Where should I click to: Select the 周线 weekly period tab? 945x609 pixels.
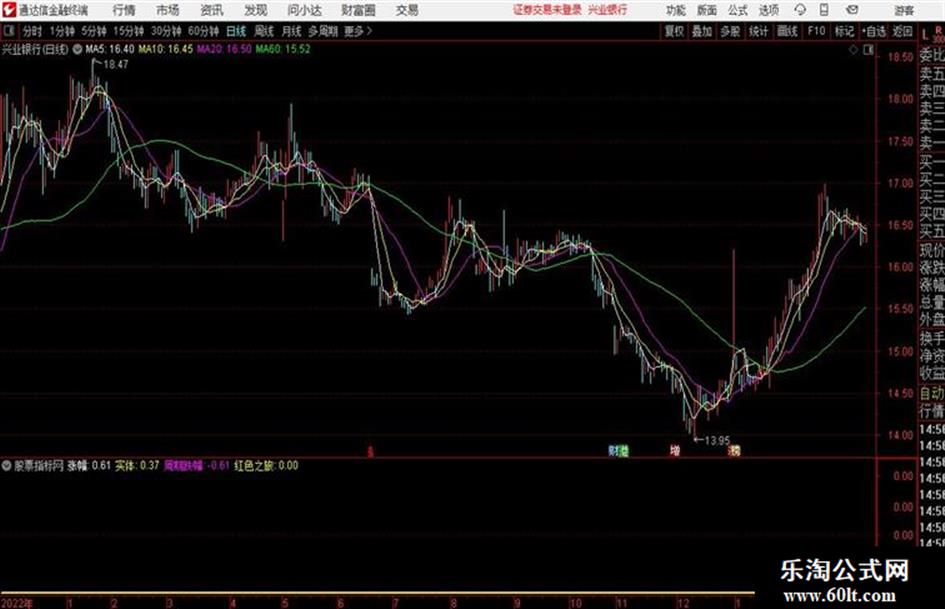tap(264, 31)
